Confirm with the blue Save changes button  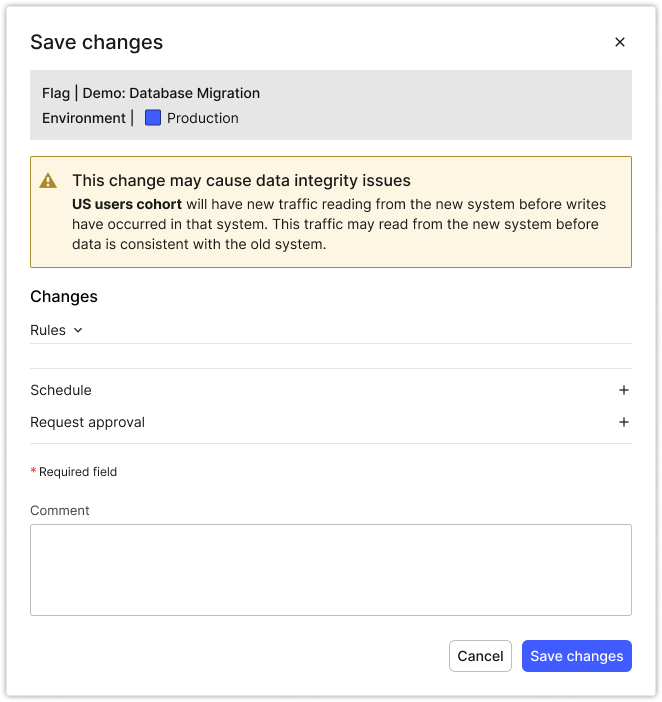(x=576, y=656)
